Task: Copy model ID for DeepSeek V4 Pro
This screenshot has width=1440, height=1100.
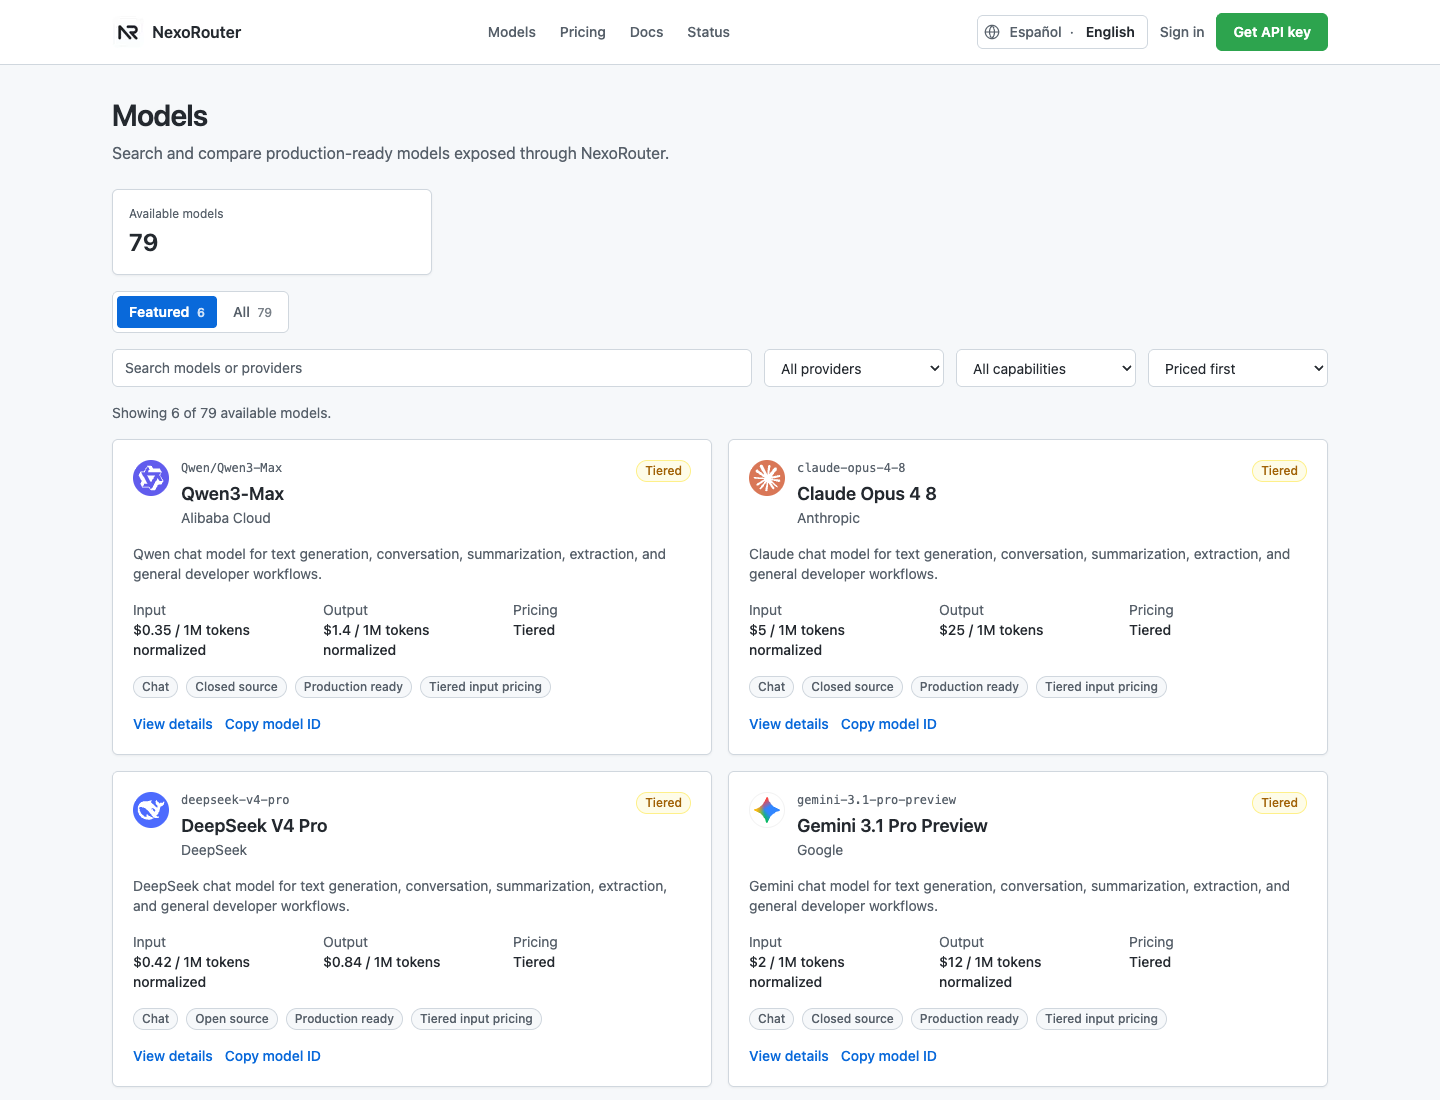Action: [273, 1056]
